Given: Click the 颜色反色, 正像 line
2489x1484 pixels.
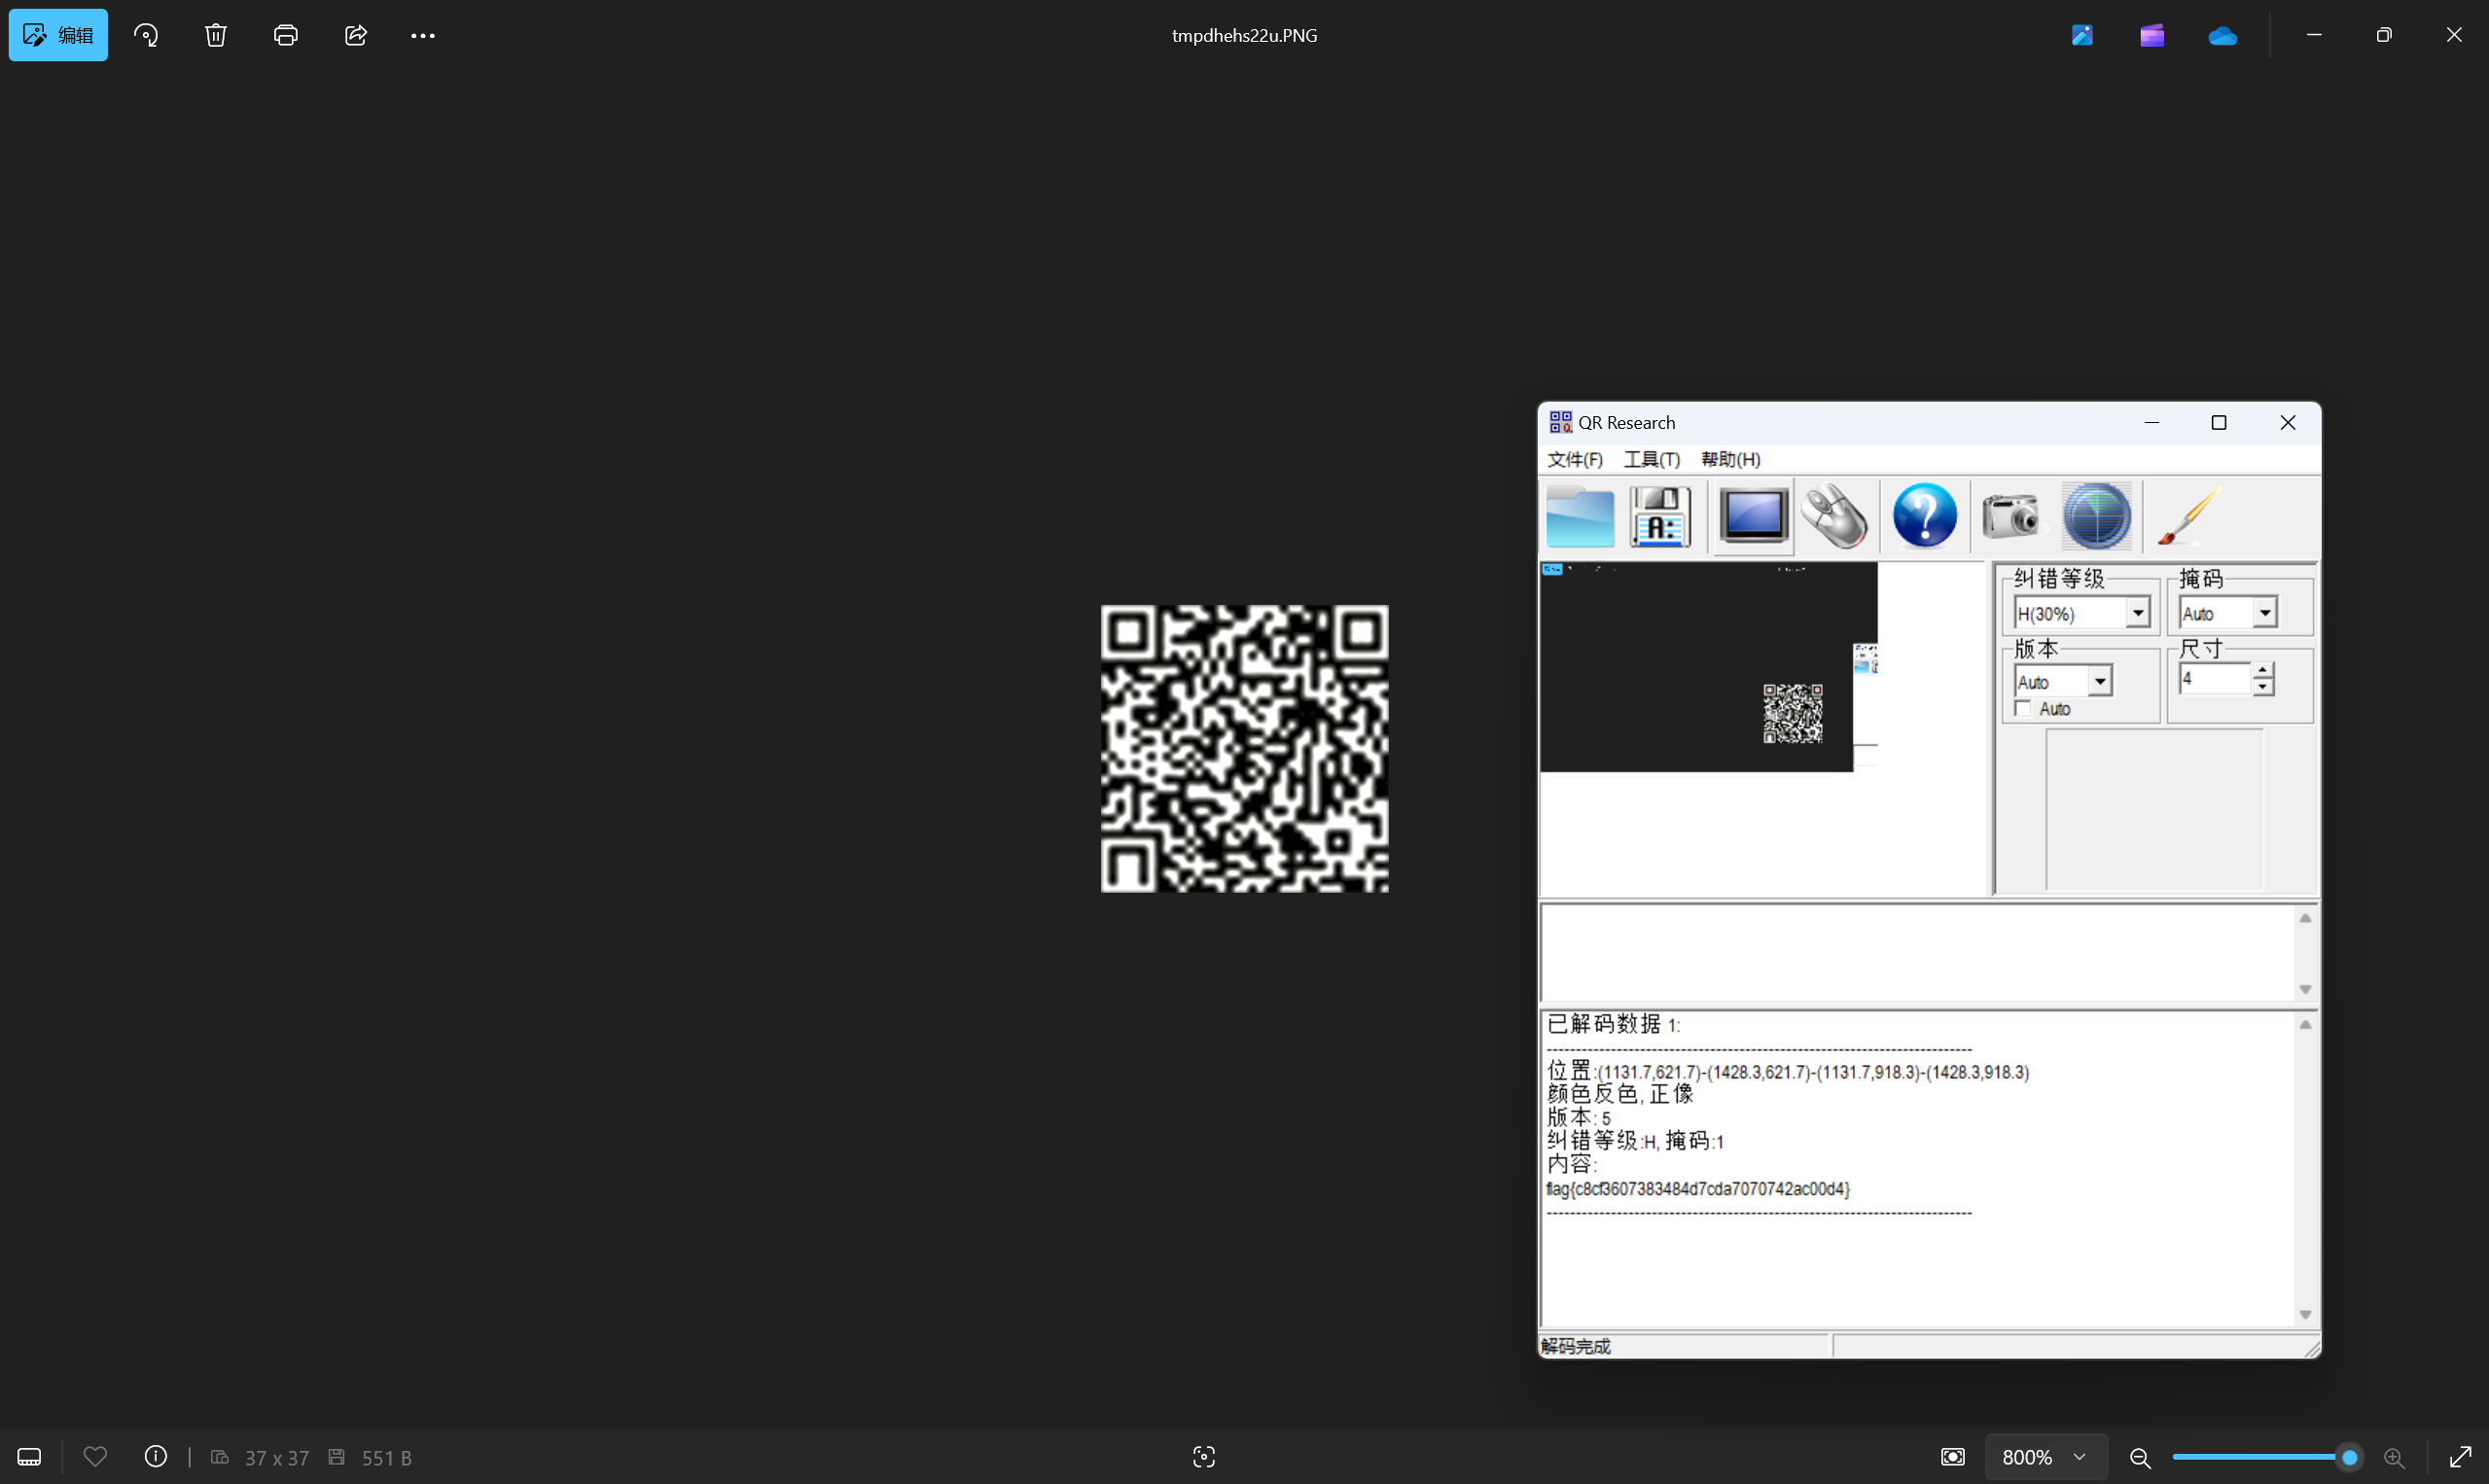Looking at the screenshot, I should click(1620, 1094).
